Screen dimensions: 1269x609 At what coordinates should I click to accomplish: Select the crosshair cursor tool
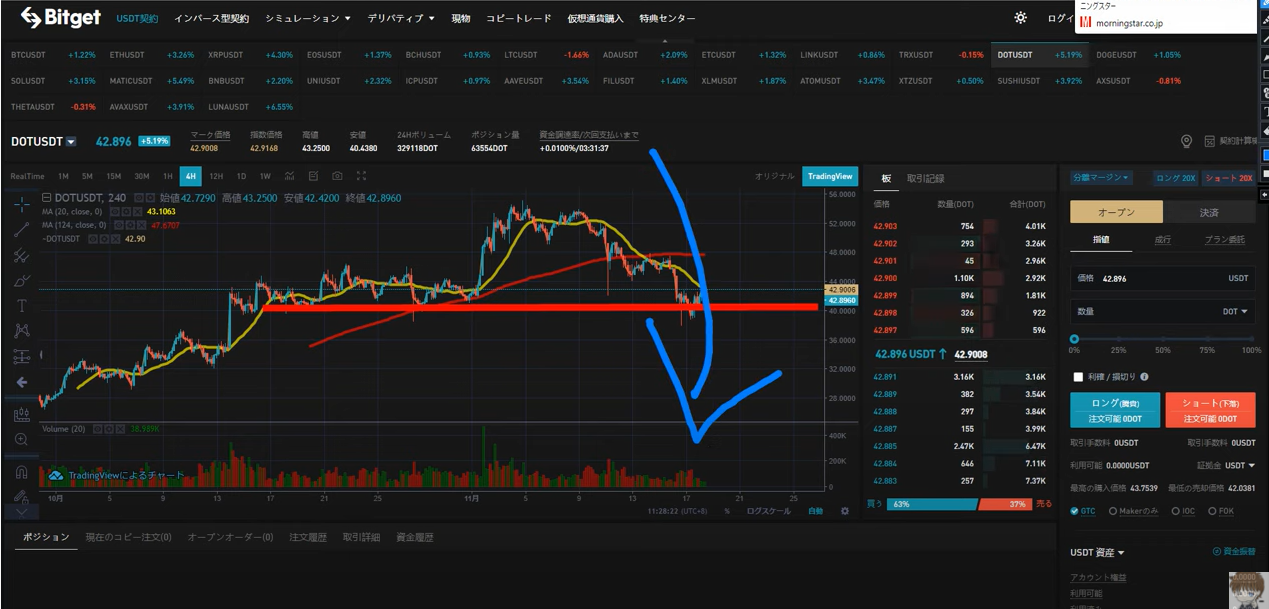click(22, 205)
